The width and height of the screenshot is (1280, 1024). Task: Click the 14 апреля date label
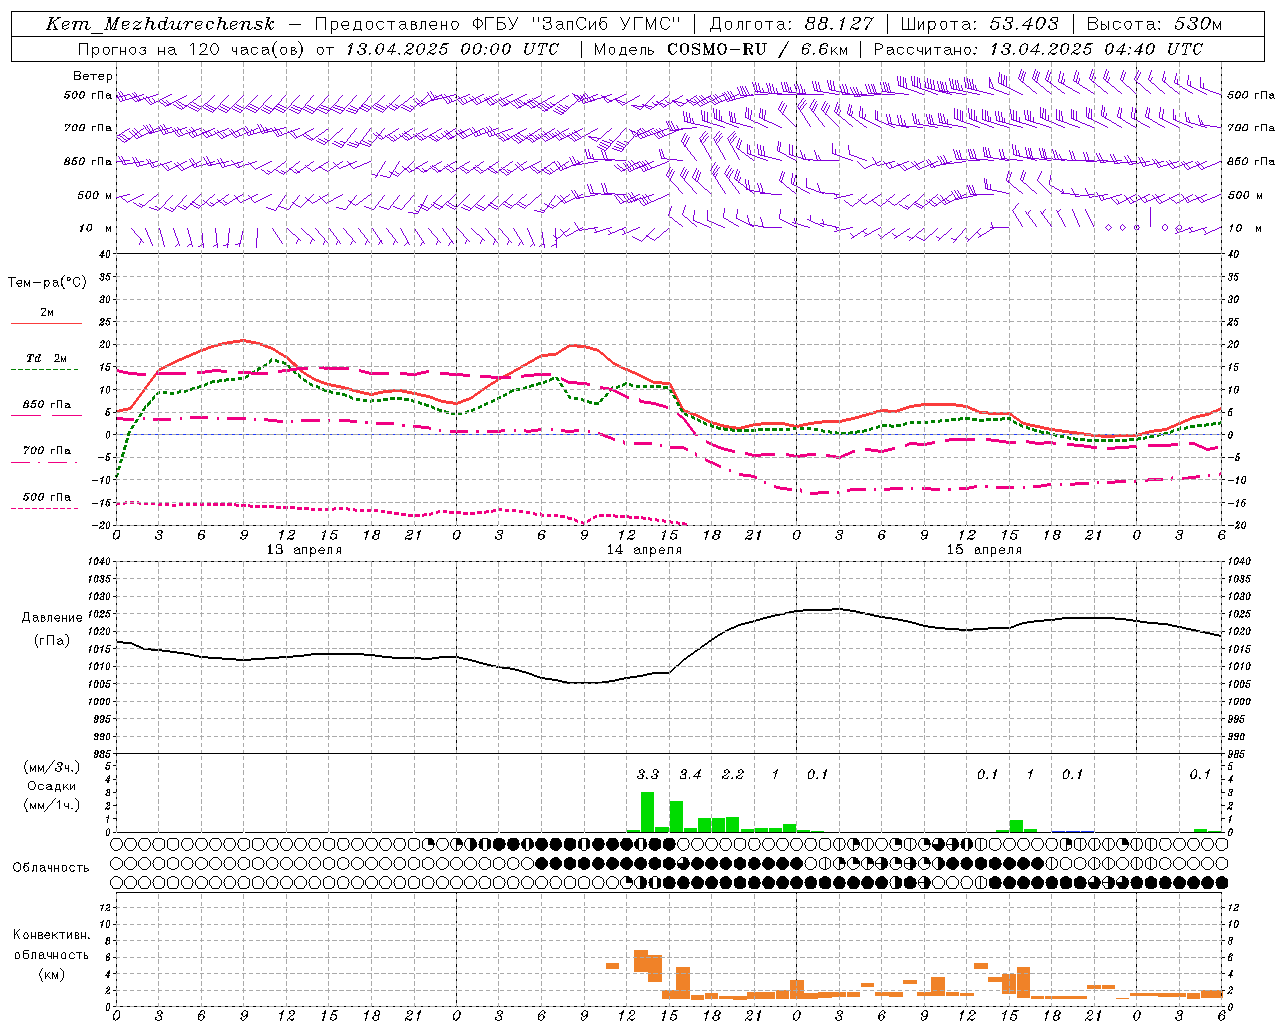[644, 550]
